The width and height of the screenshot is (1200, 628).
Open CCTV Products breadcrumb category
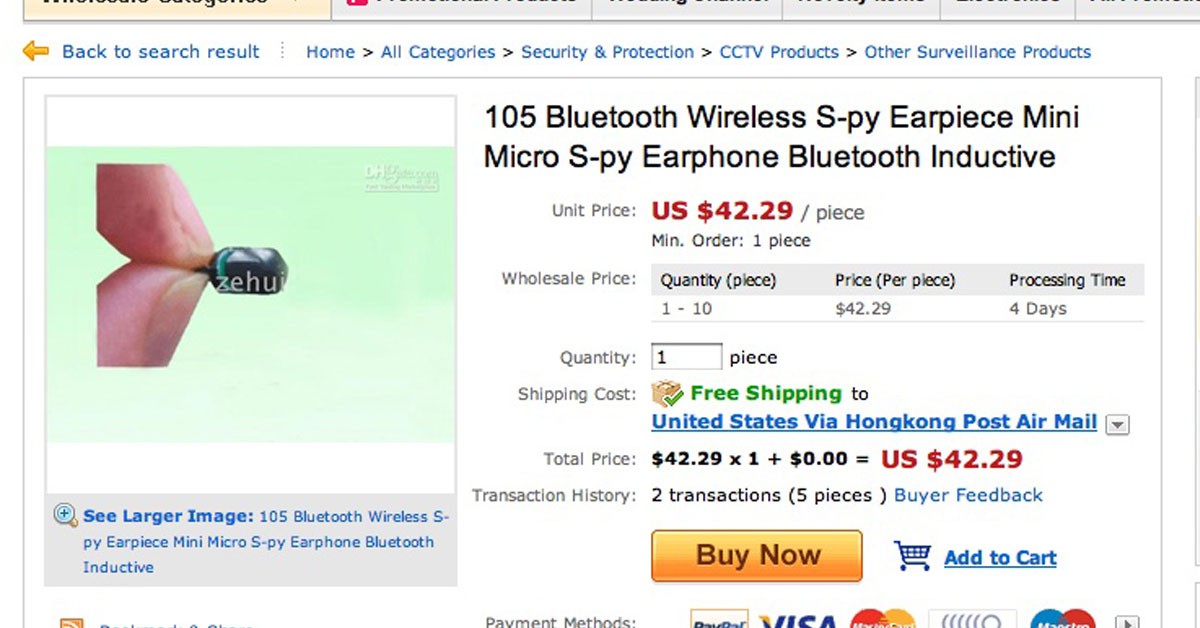[779, 52]
